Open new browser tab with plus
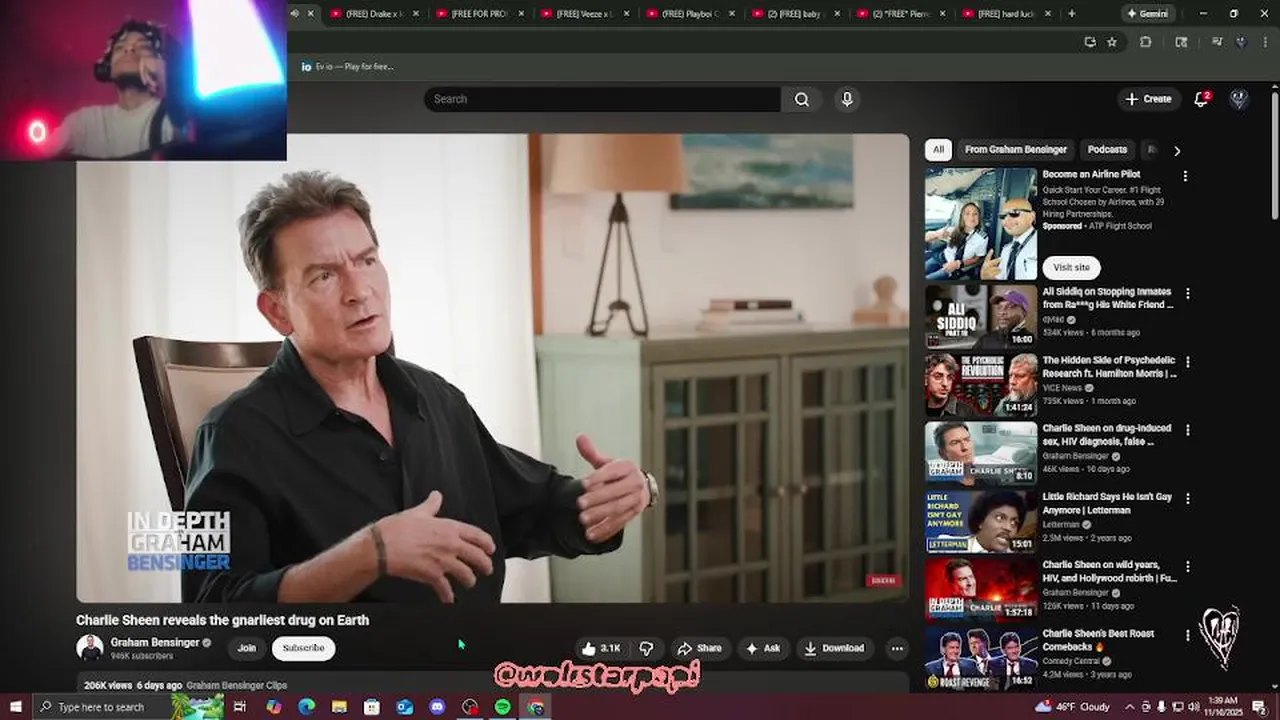Viewport: 1280px width, 720px height. (x=1072, y=13)
